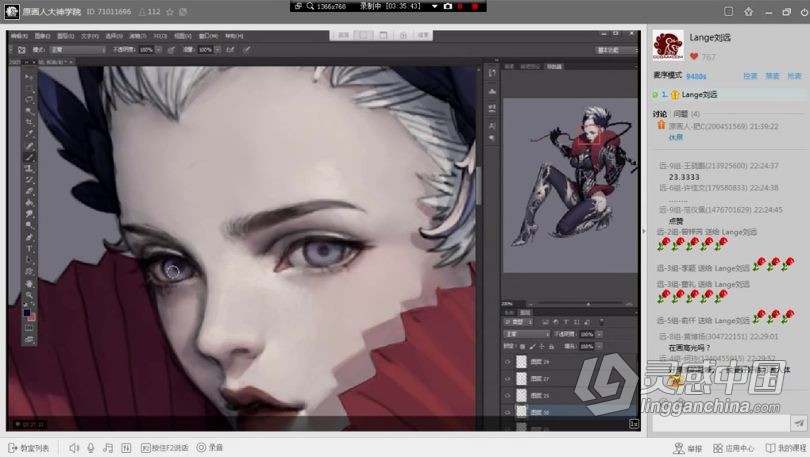Select the Rectangular Marquee tool
810x457 pixels.
click(29, 88)
